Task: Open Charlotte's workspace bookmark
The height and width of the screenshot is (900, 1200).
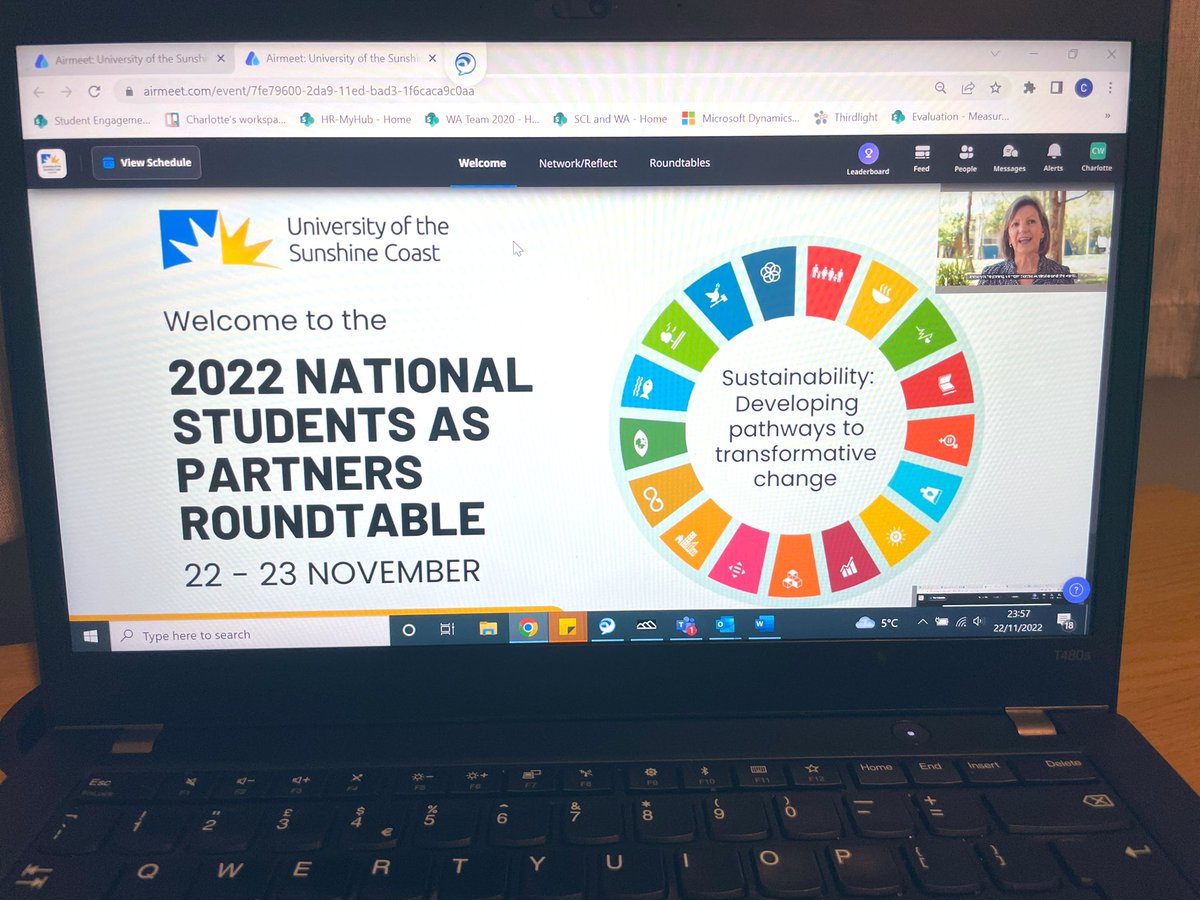Action: [x=226, y=119]
